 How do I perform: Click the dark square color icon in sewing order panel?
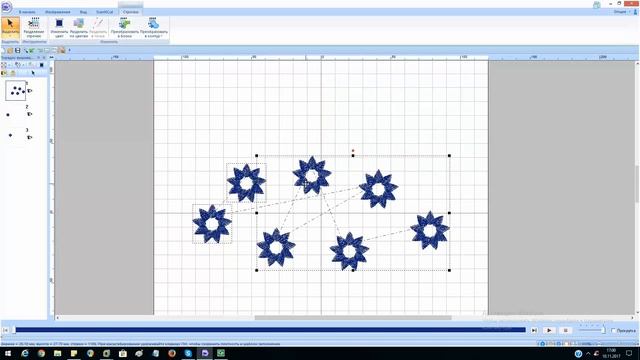coord(41,65)
